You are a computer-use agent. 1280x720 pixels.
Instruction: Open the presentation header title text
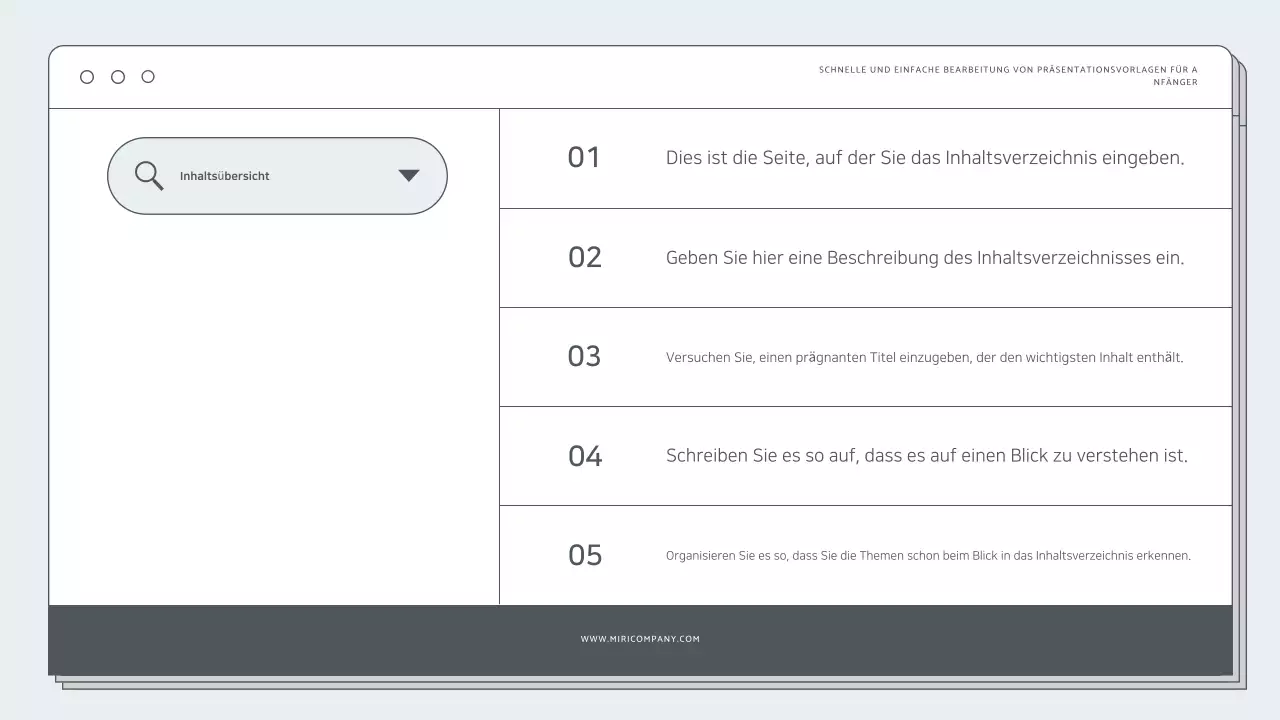[1008, 75]
